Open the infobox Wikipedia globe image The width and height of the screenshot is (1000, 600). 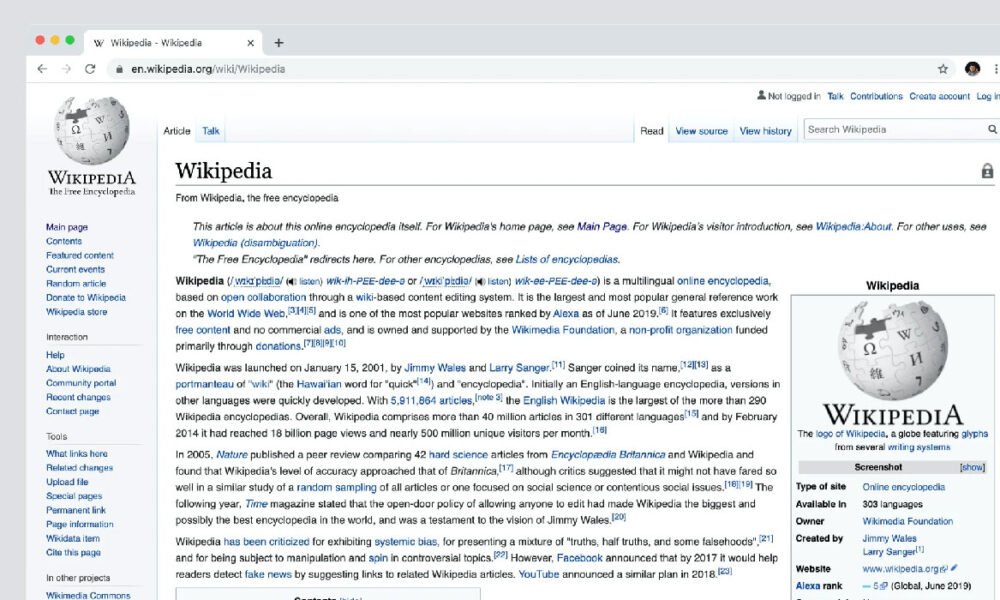click(892, 350)
